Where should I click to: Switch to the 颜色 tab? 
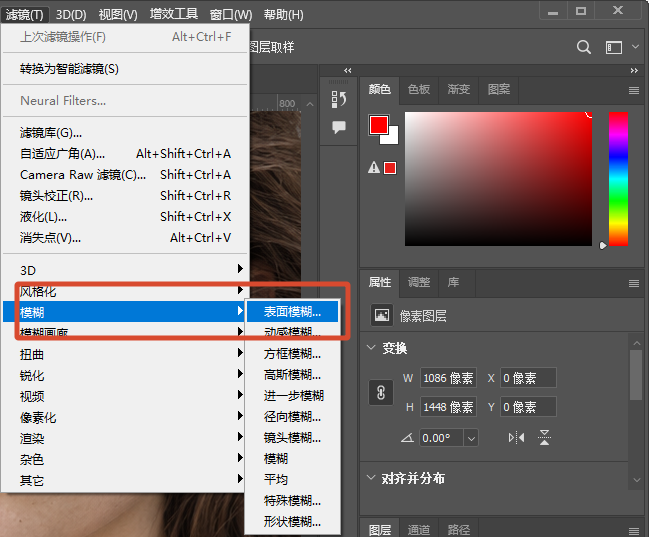(380, 89)
